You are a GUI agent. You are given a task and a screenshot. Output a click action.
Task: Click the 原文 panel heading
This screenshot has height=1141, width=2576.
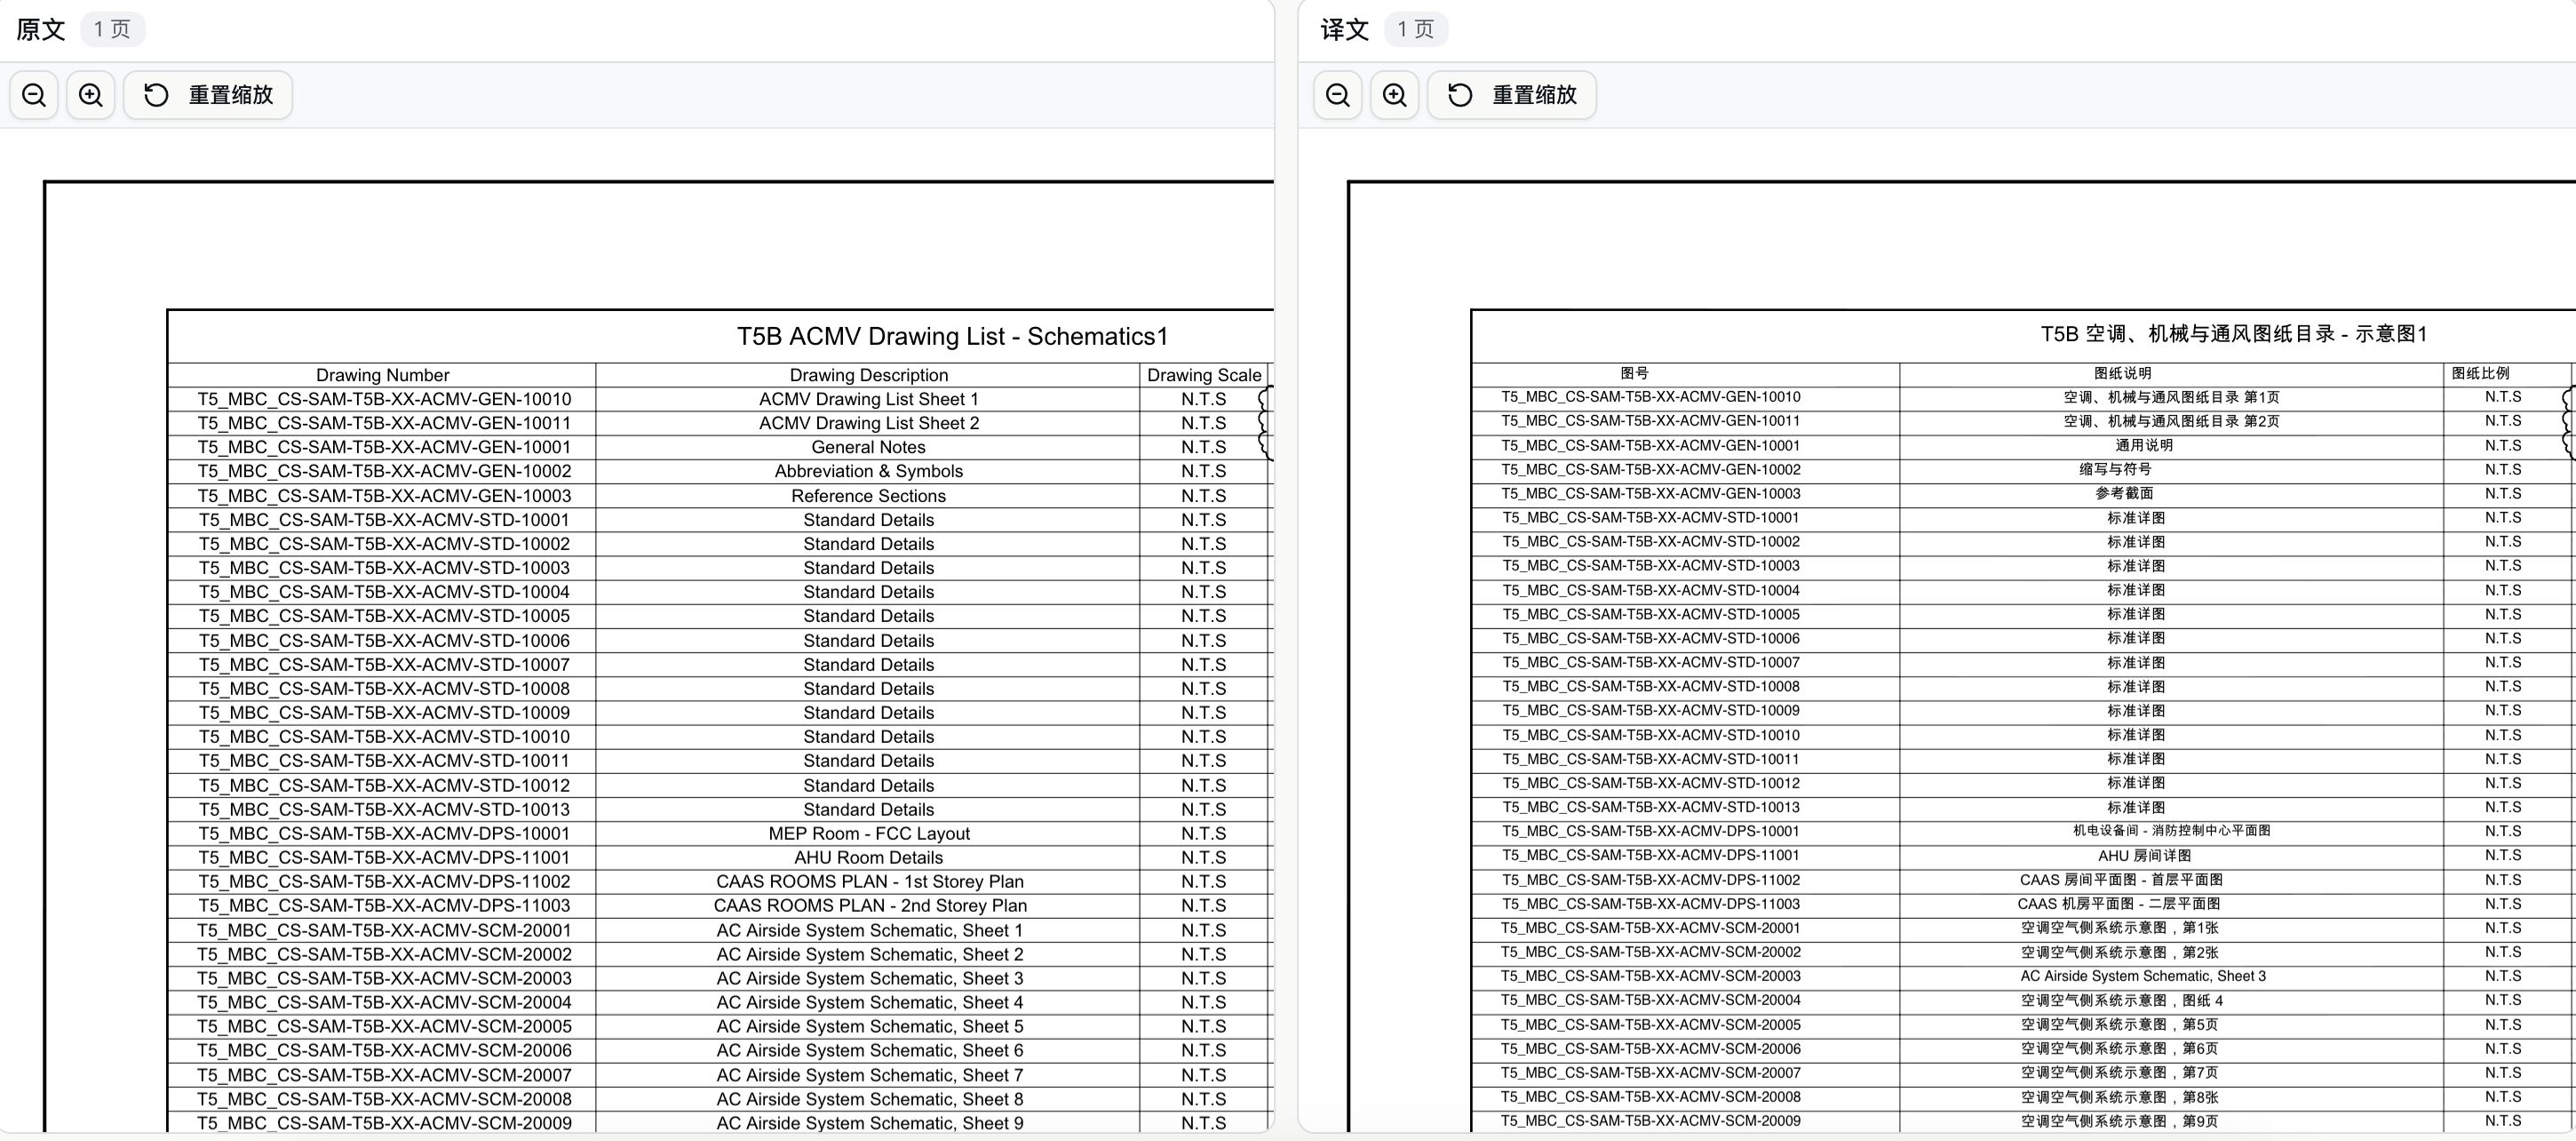41,30
